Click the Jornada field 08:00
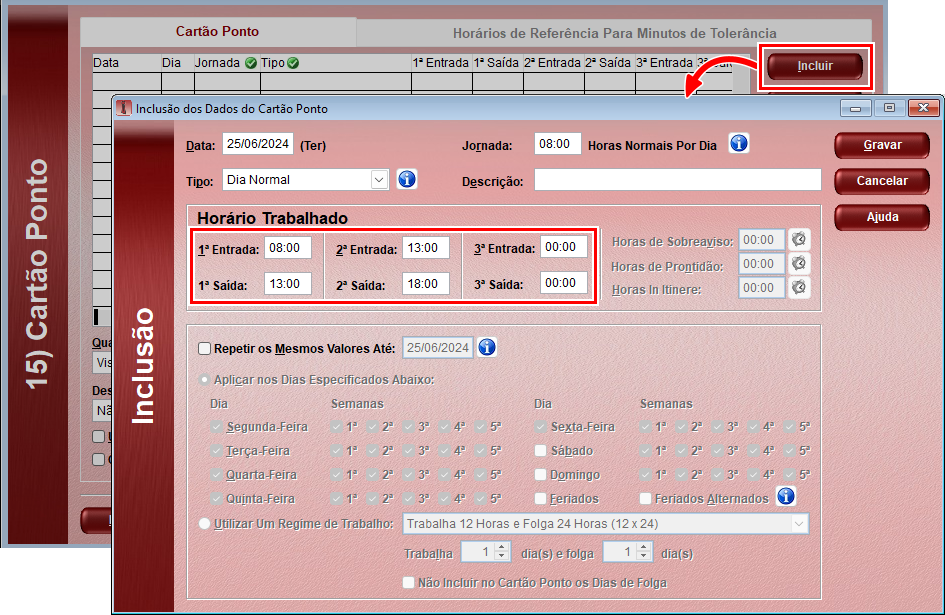 557,144
